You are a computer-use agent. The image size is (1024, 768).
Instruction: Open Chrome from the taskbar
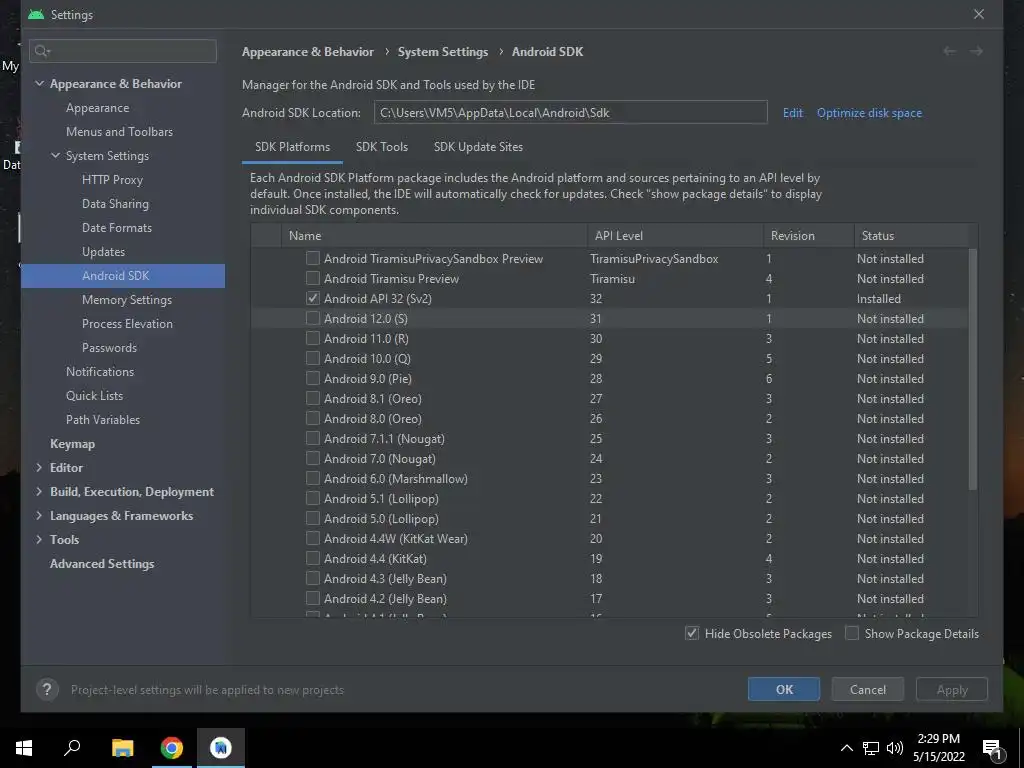[172, 748]
